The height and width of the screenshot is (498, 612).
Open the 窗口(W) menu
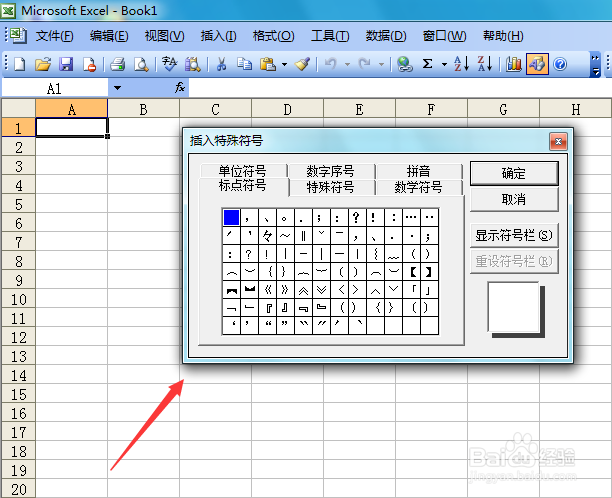(x=445, y=36)
